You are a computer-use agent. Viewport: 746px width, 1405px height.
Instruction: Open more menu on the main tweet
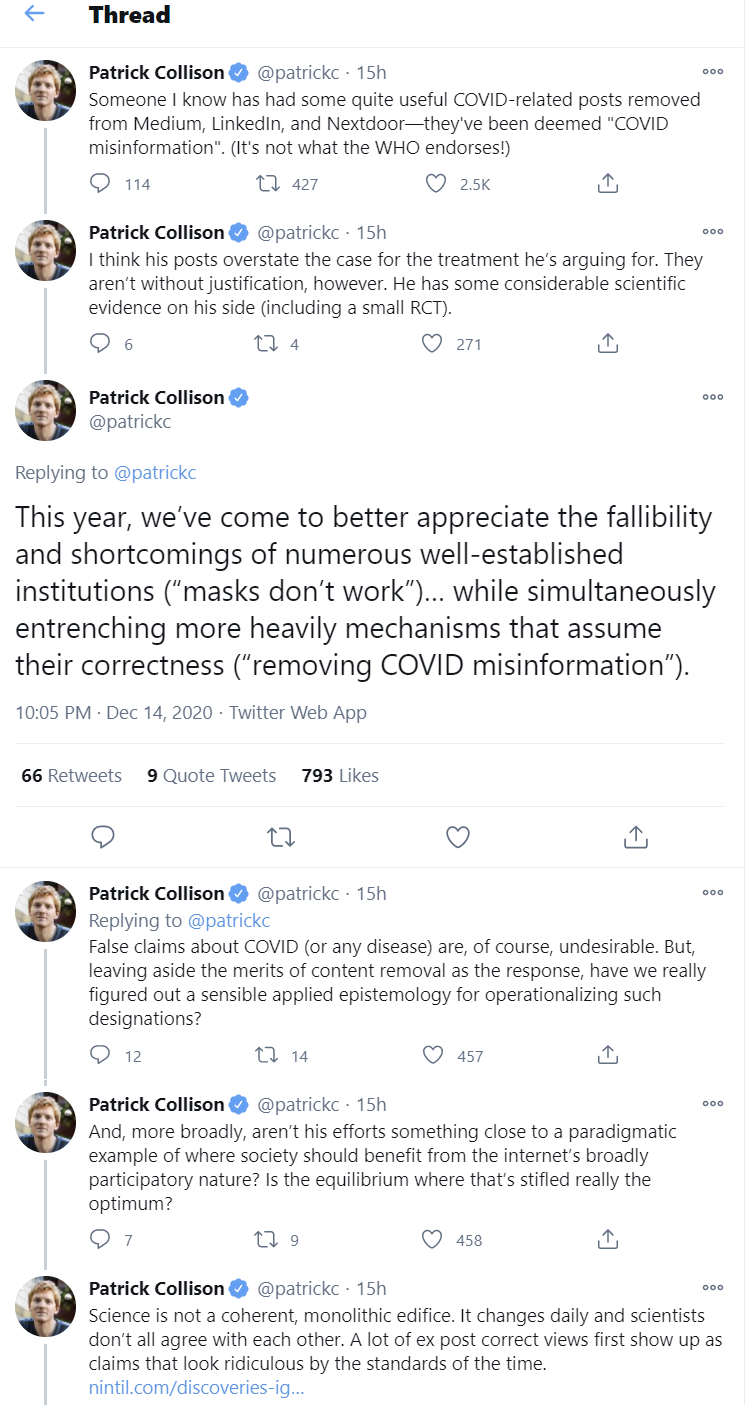click(713, 397)
